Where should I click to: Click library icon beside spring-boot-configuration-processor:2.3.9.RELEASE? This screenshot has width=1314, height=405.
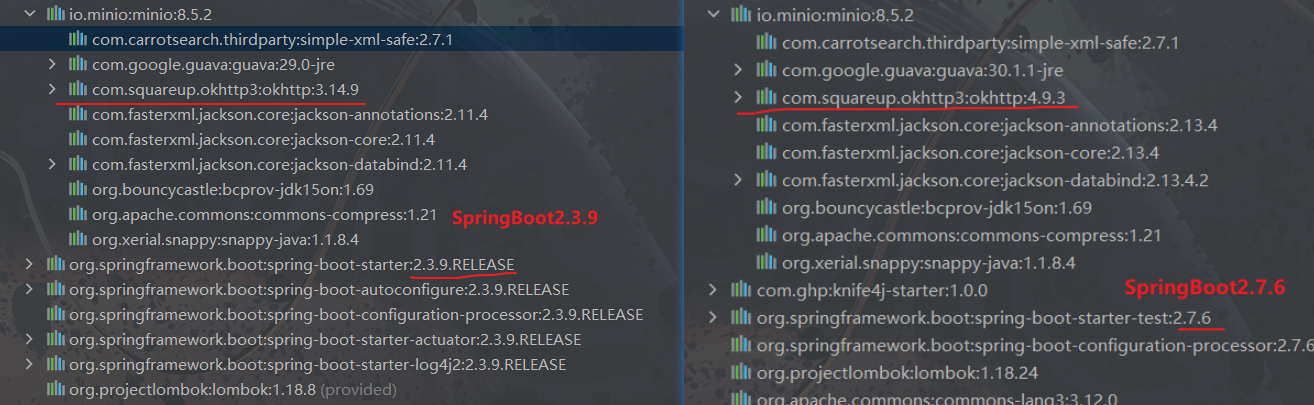54,315
